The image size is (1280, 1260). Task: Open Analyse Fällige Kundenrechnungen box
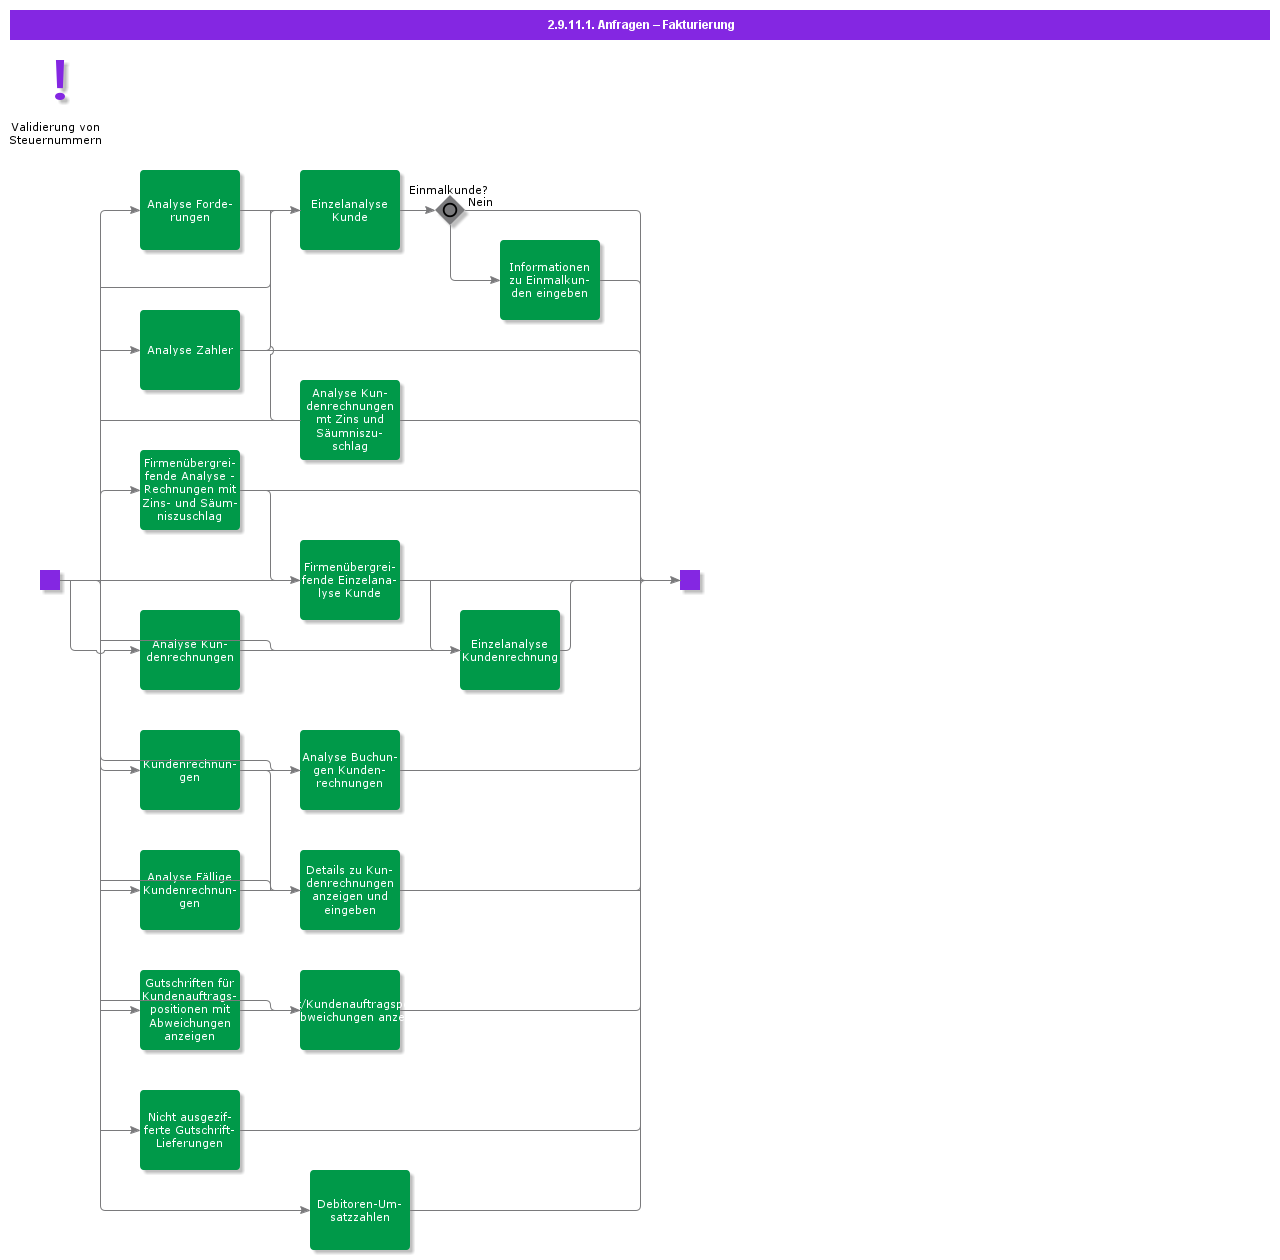tap(190, 890)
